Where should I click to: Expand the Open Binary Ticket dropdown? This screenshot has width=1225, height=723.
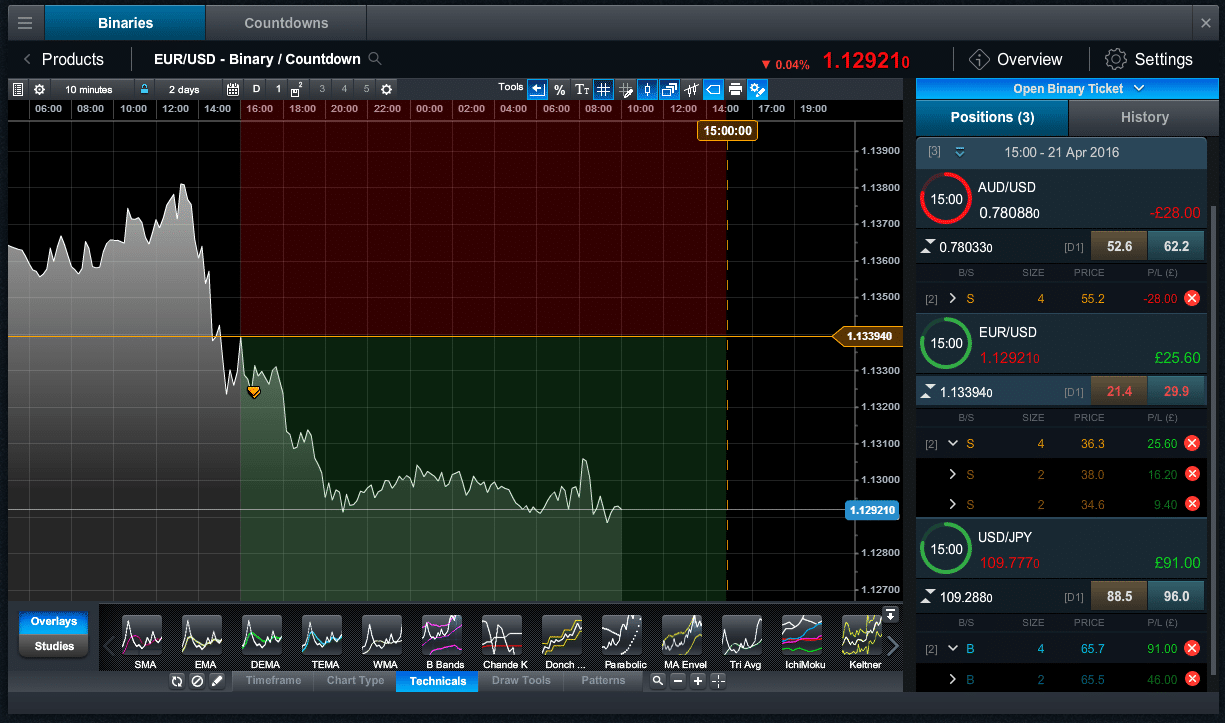coord(1068,89)
